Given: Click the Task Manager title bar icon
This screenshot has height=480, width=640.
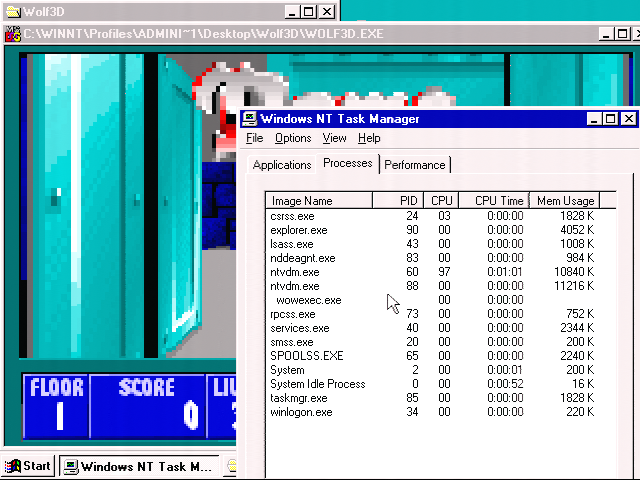Looking at the screenshot, I should point(249,119).
